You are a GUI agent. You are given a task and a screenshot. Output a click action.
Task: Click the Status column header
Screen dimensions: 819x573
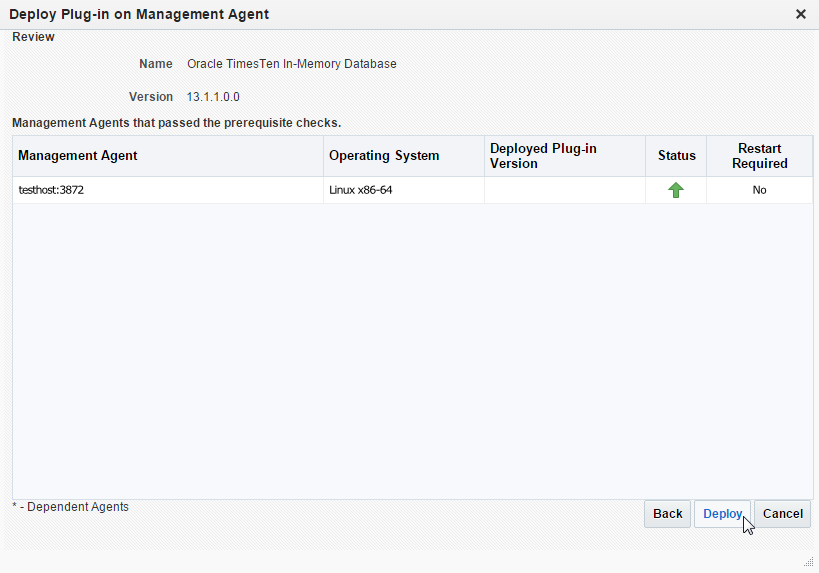click(676, 156)
